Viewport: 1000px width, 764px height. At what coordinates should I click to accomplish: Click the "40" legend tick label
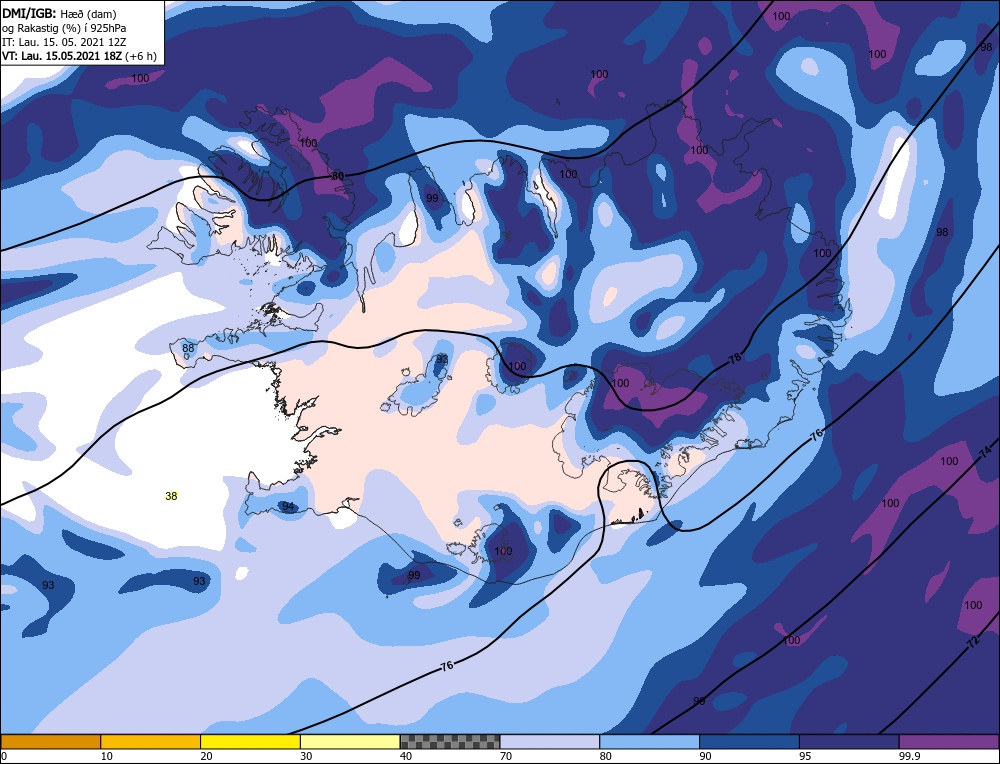pyautogui.click(x=406, y=756)
